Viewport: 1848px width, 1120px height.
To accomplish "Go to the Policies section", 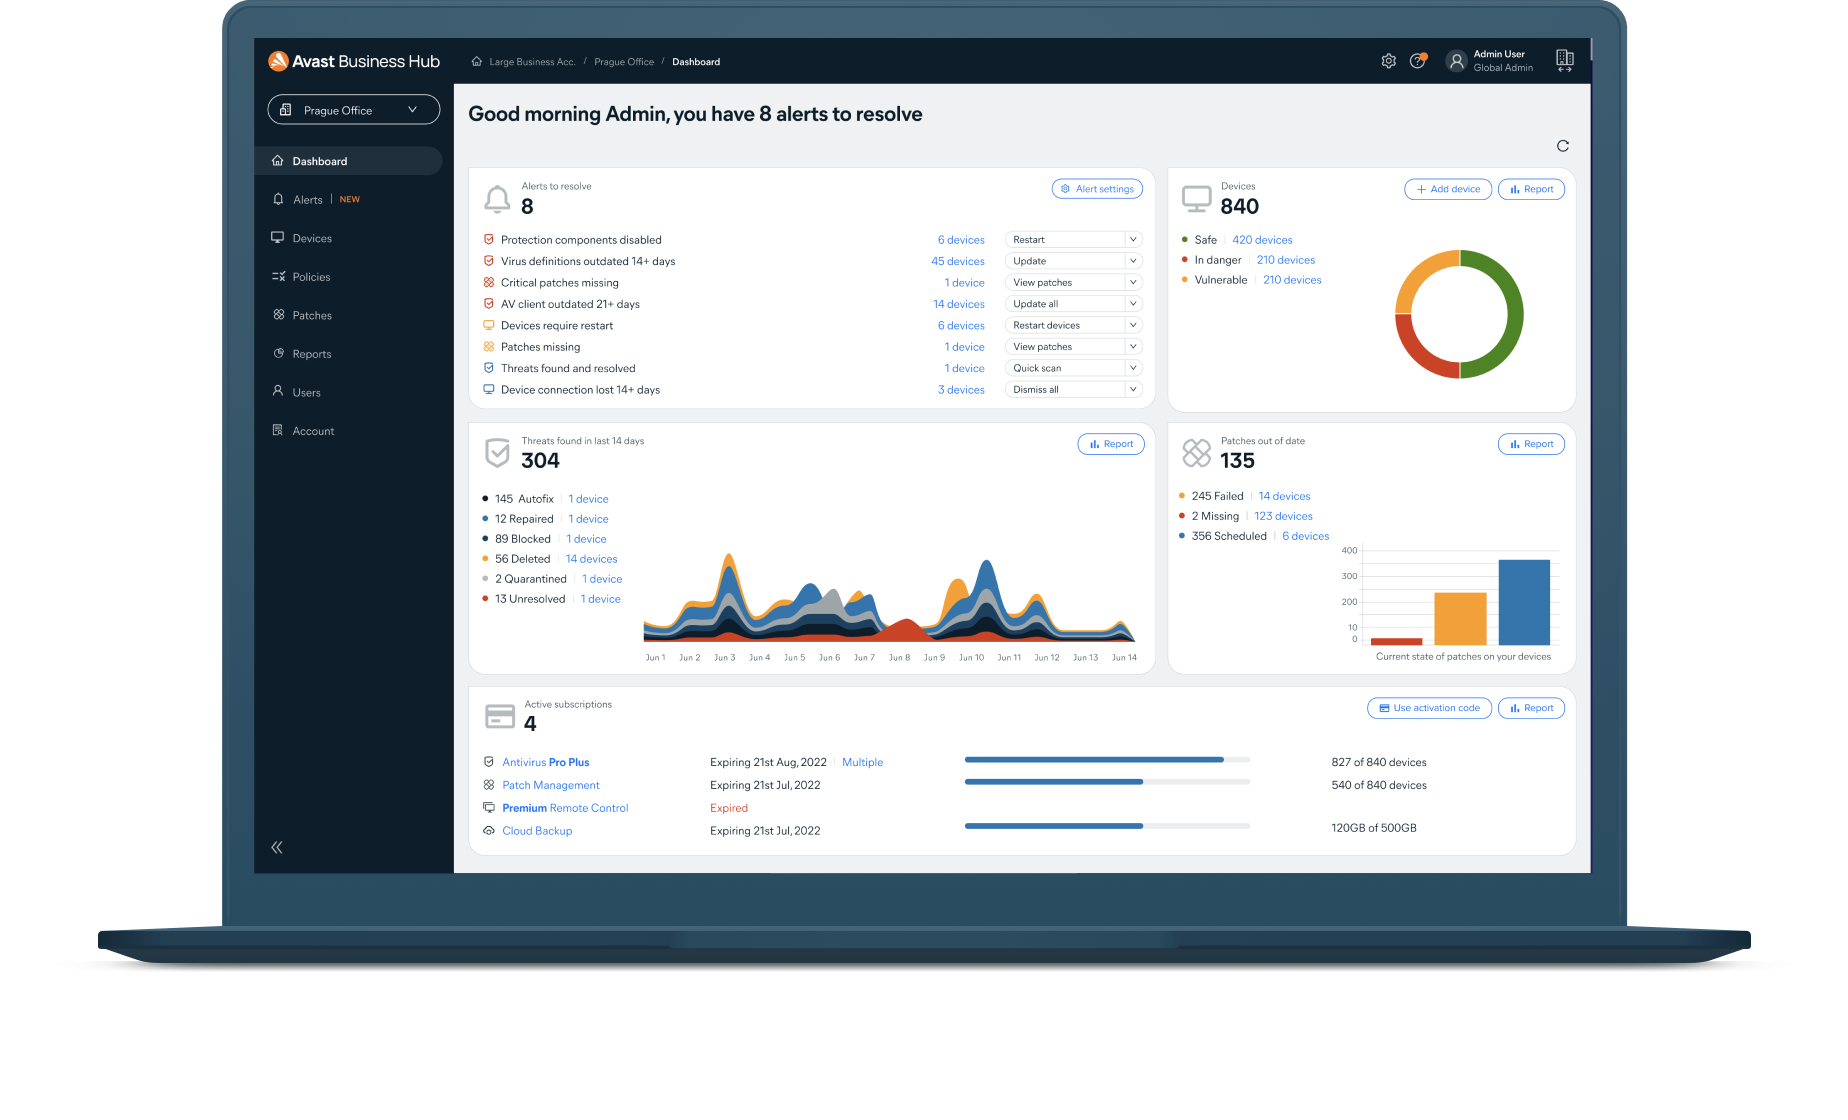I will 311,276.
